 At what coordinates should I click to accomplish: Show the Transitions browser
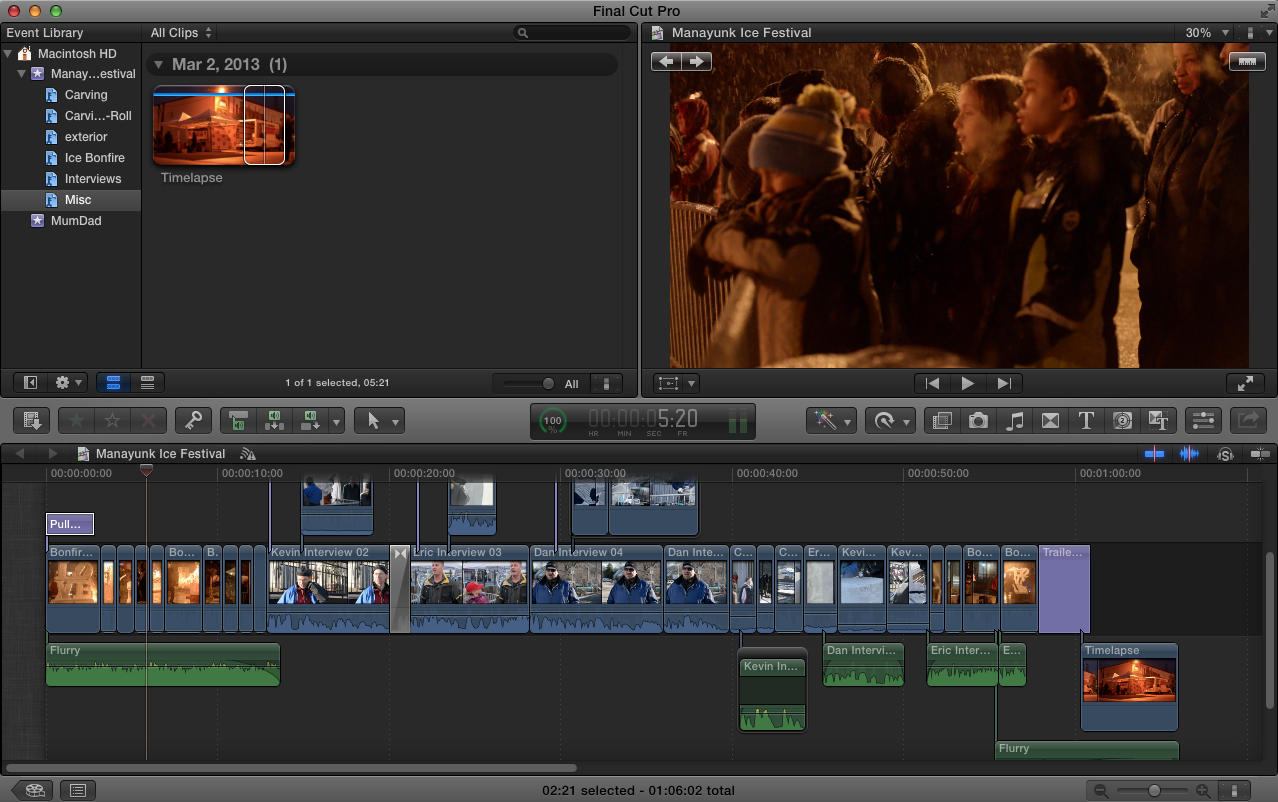tap(1050, 421)
